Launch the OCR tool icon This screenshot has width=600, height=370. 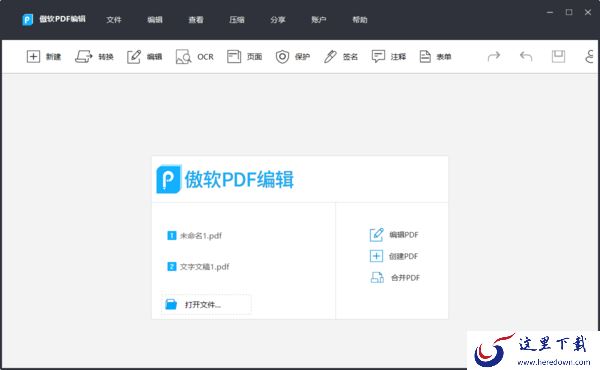[183, 57]
